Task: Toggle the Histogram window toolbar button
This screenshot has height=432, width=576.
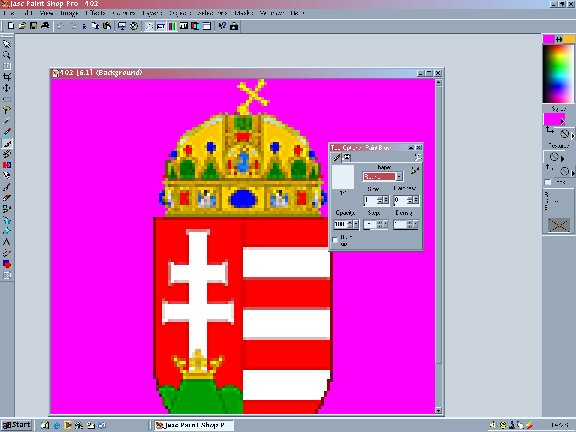Action: (x=184, y=26)
